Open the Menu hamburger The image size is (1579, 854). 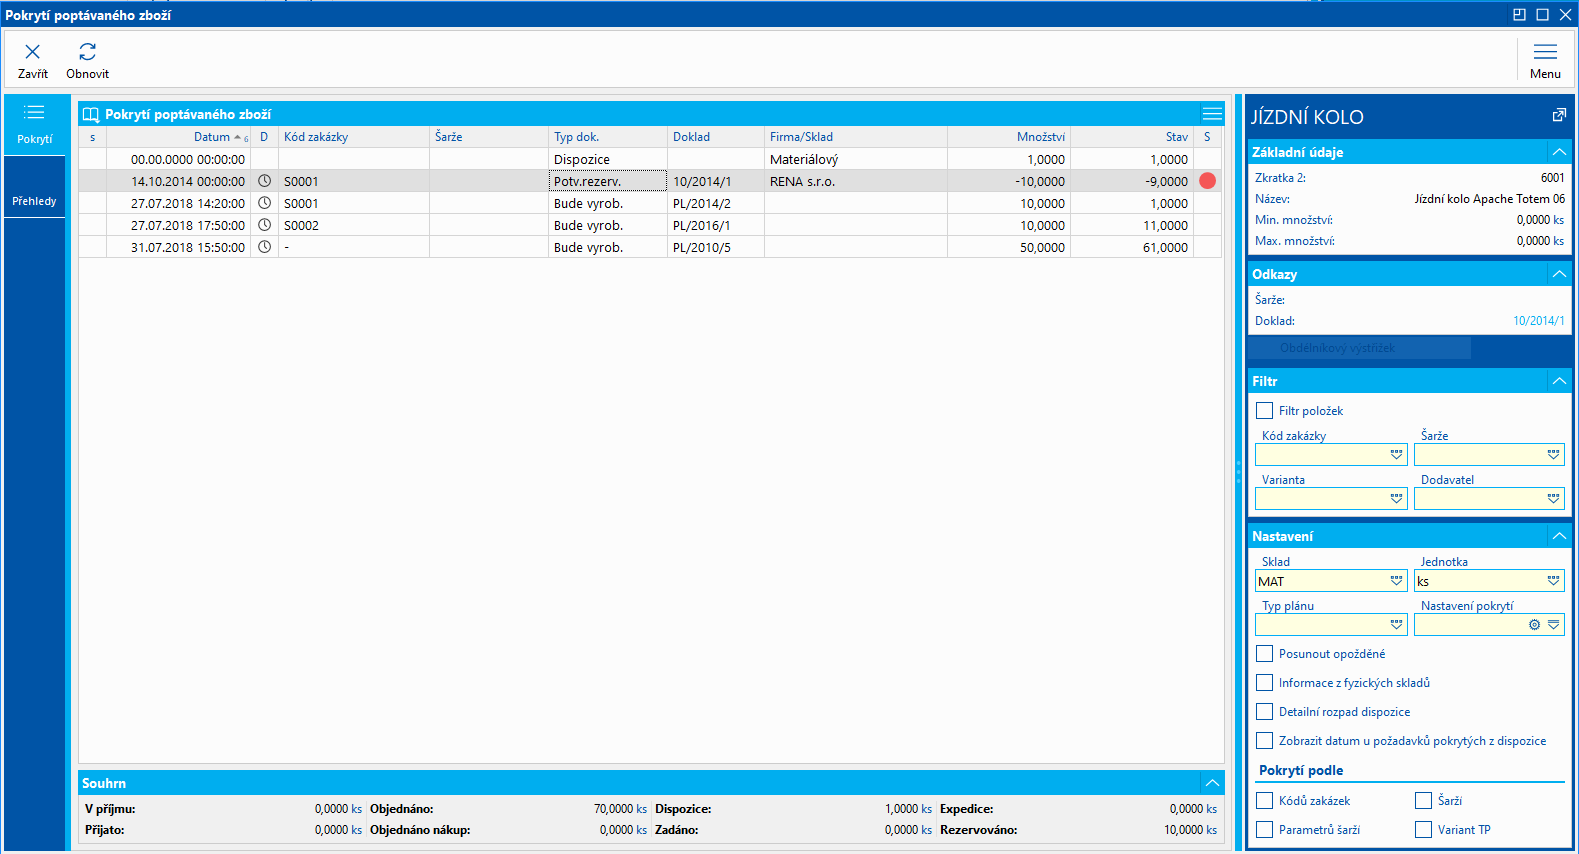pyautogui.click(x=1545, y=60)
